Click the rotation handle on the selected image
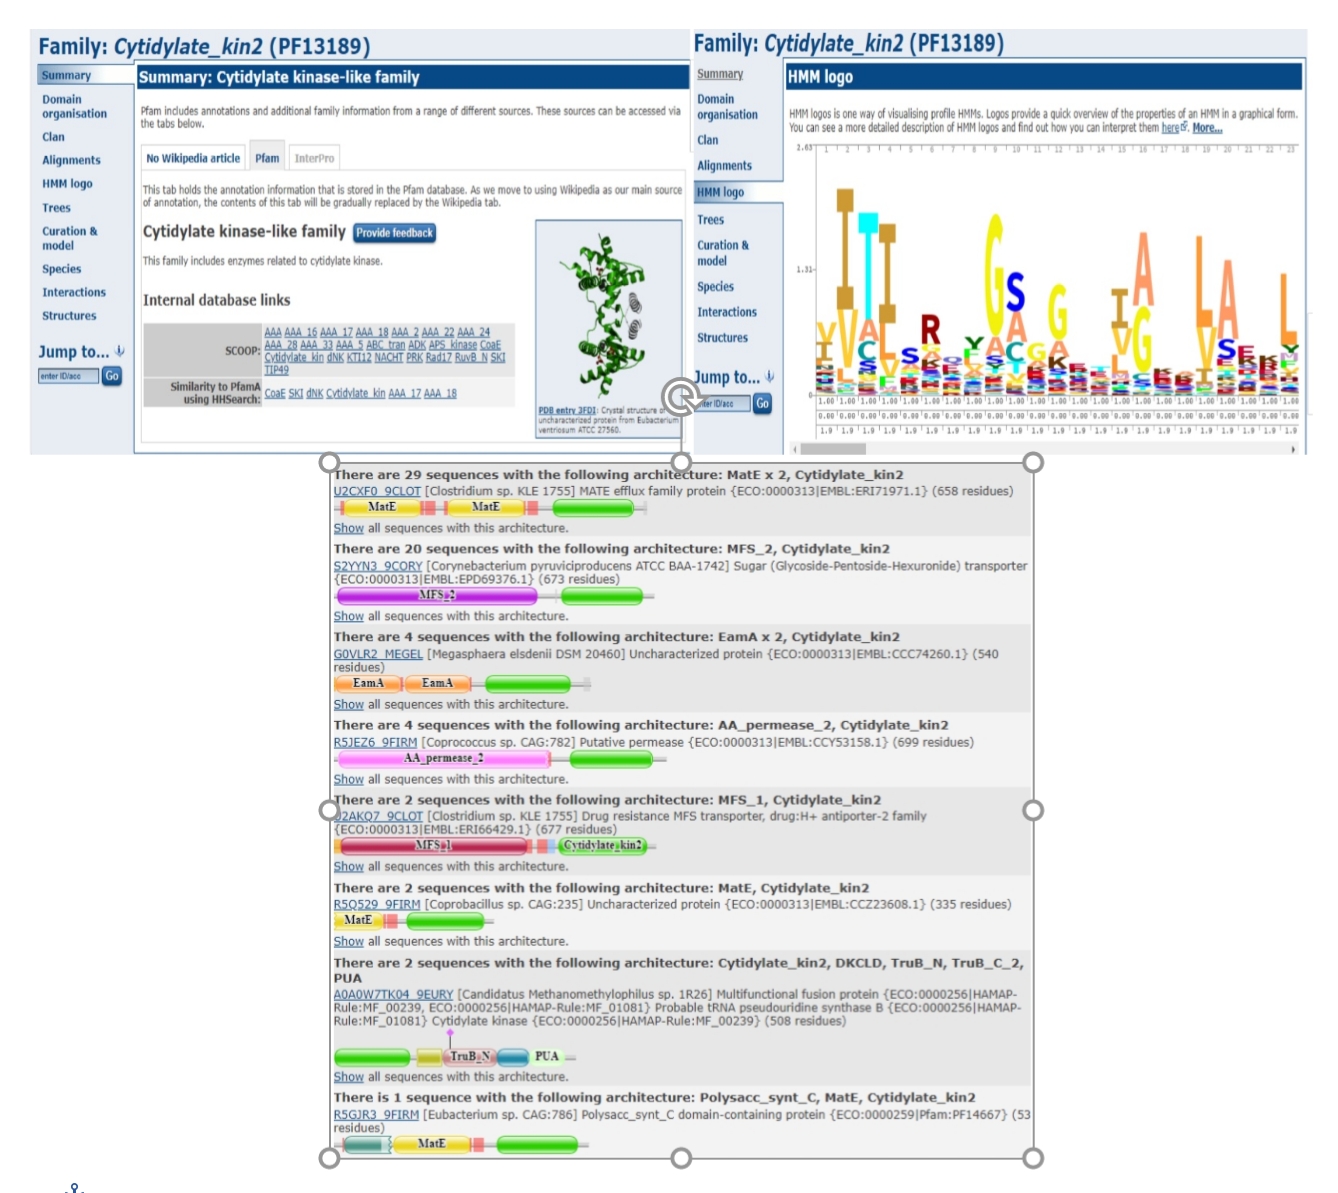Screen dimensions: 1338x1193 pos(681,397)
